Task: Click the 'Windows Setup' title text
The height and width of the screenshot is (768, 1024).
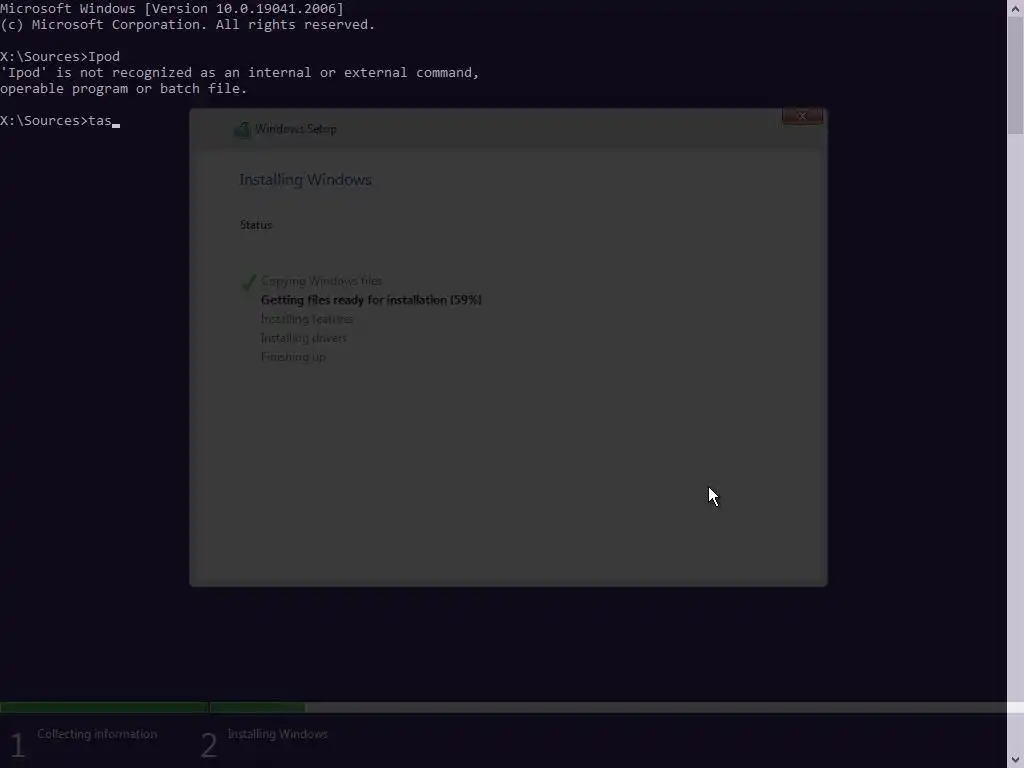Action: point(296,129)
